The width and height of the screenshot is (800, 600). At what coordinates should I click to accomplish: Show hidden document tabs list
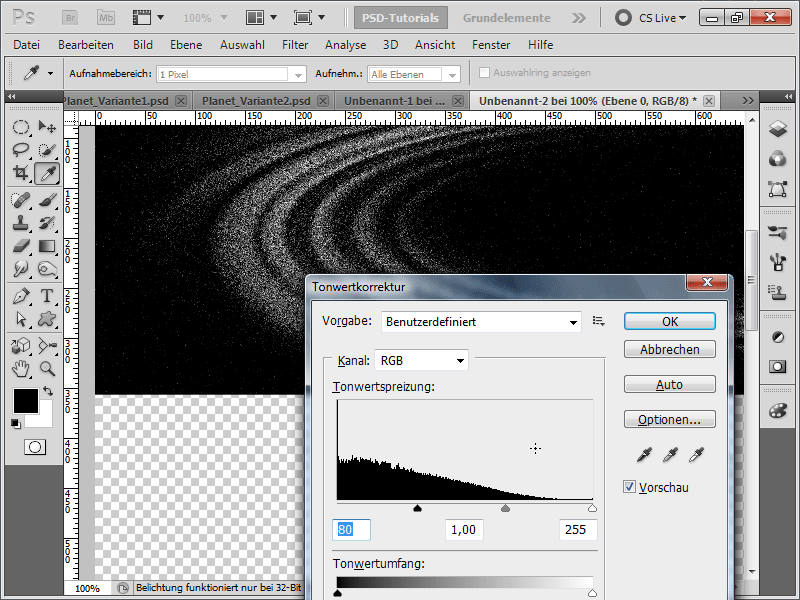(748, 101)
